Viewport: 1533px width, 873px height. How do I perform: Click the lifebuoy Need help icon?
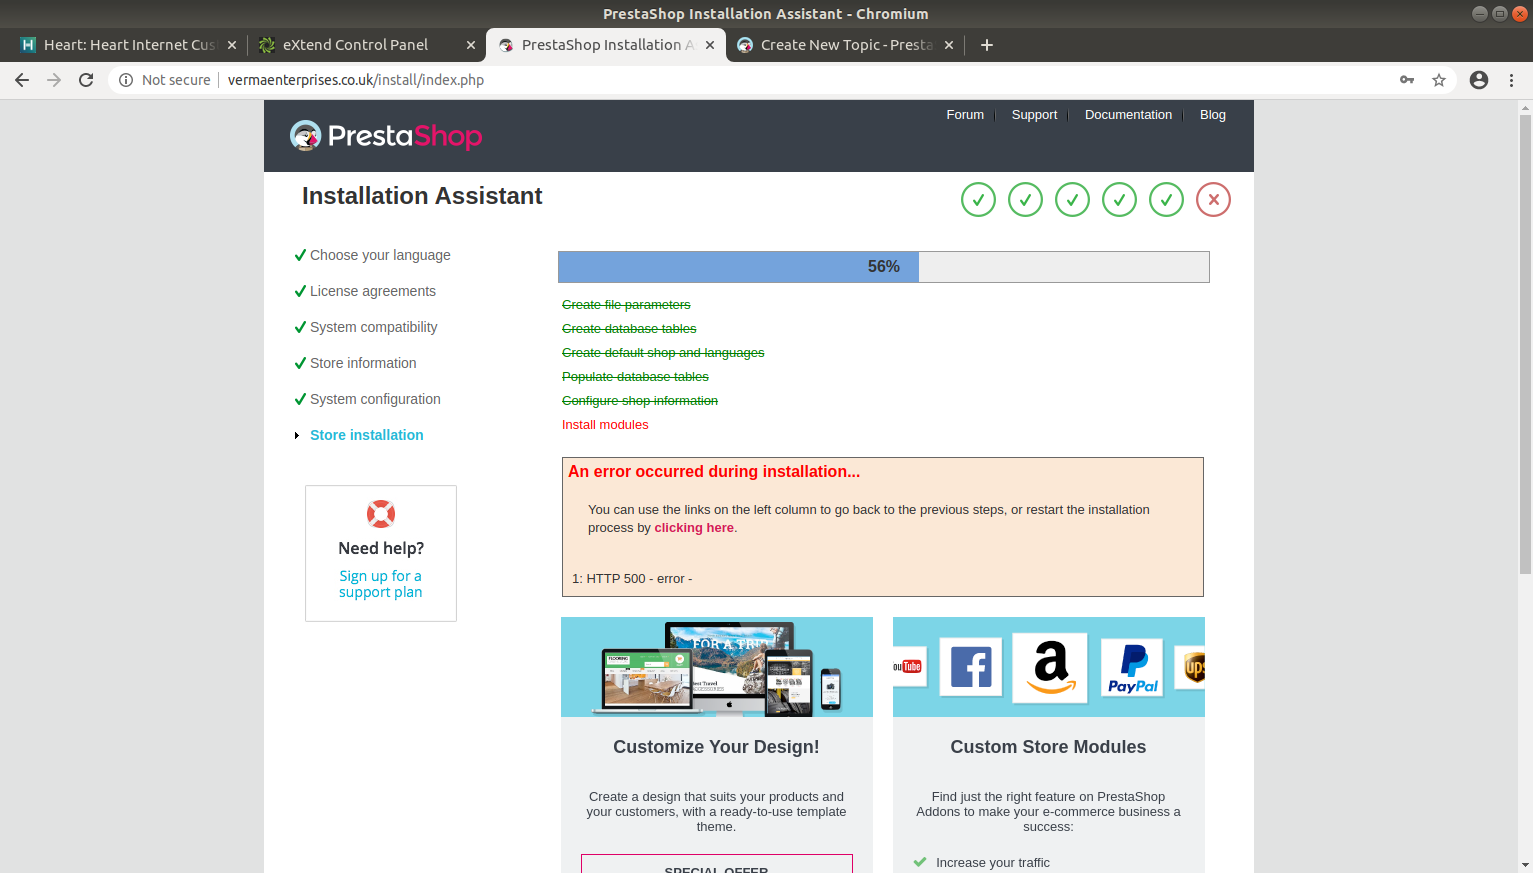coord(381,514)
